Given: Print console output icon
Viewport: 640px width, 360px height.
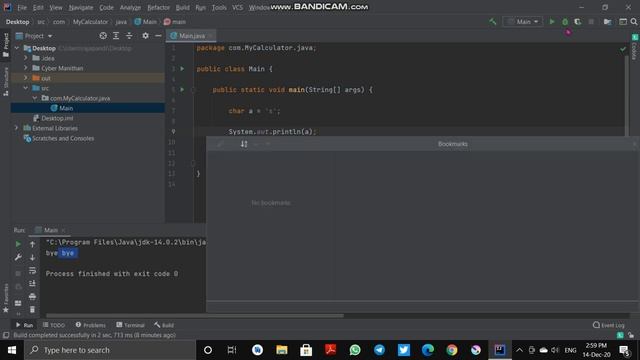Looking at the screenshot, I should tap(32, 296).
